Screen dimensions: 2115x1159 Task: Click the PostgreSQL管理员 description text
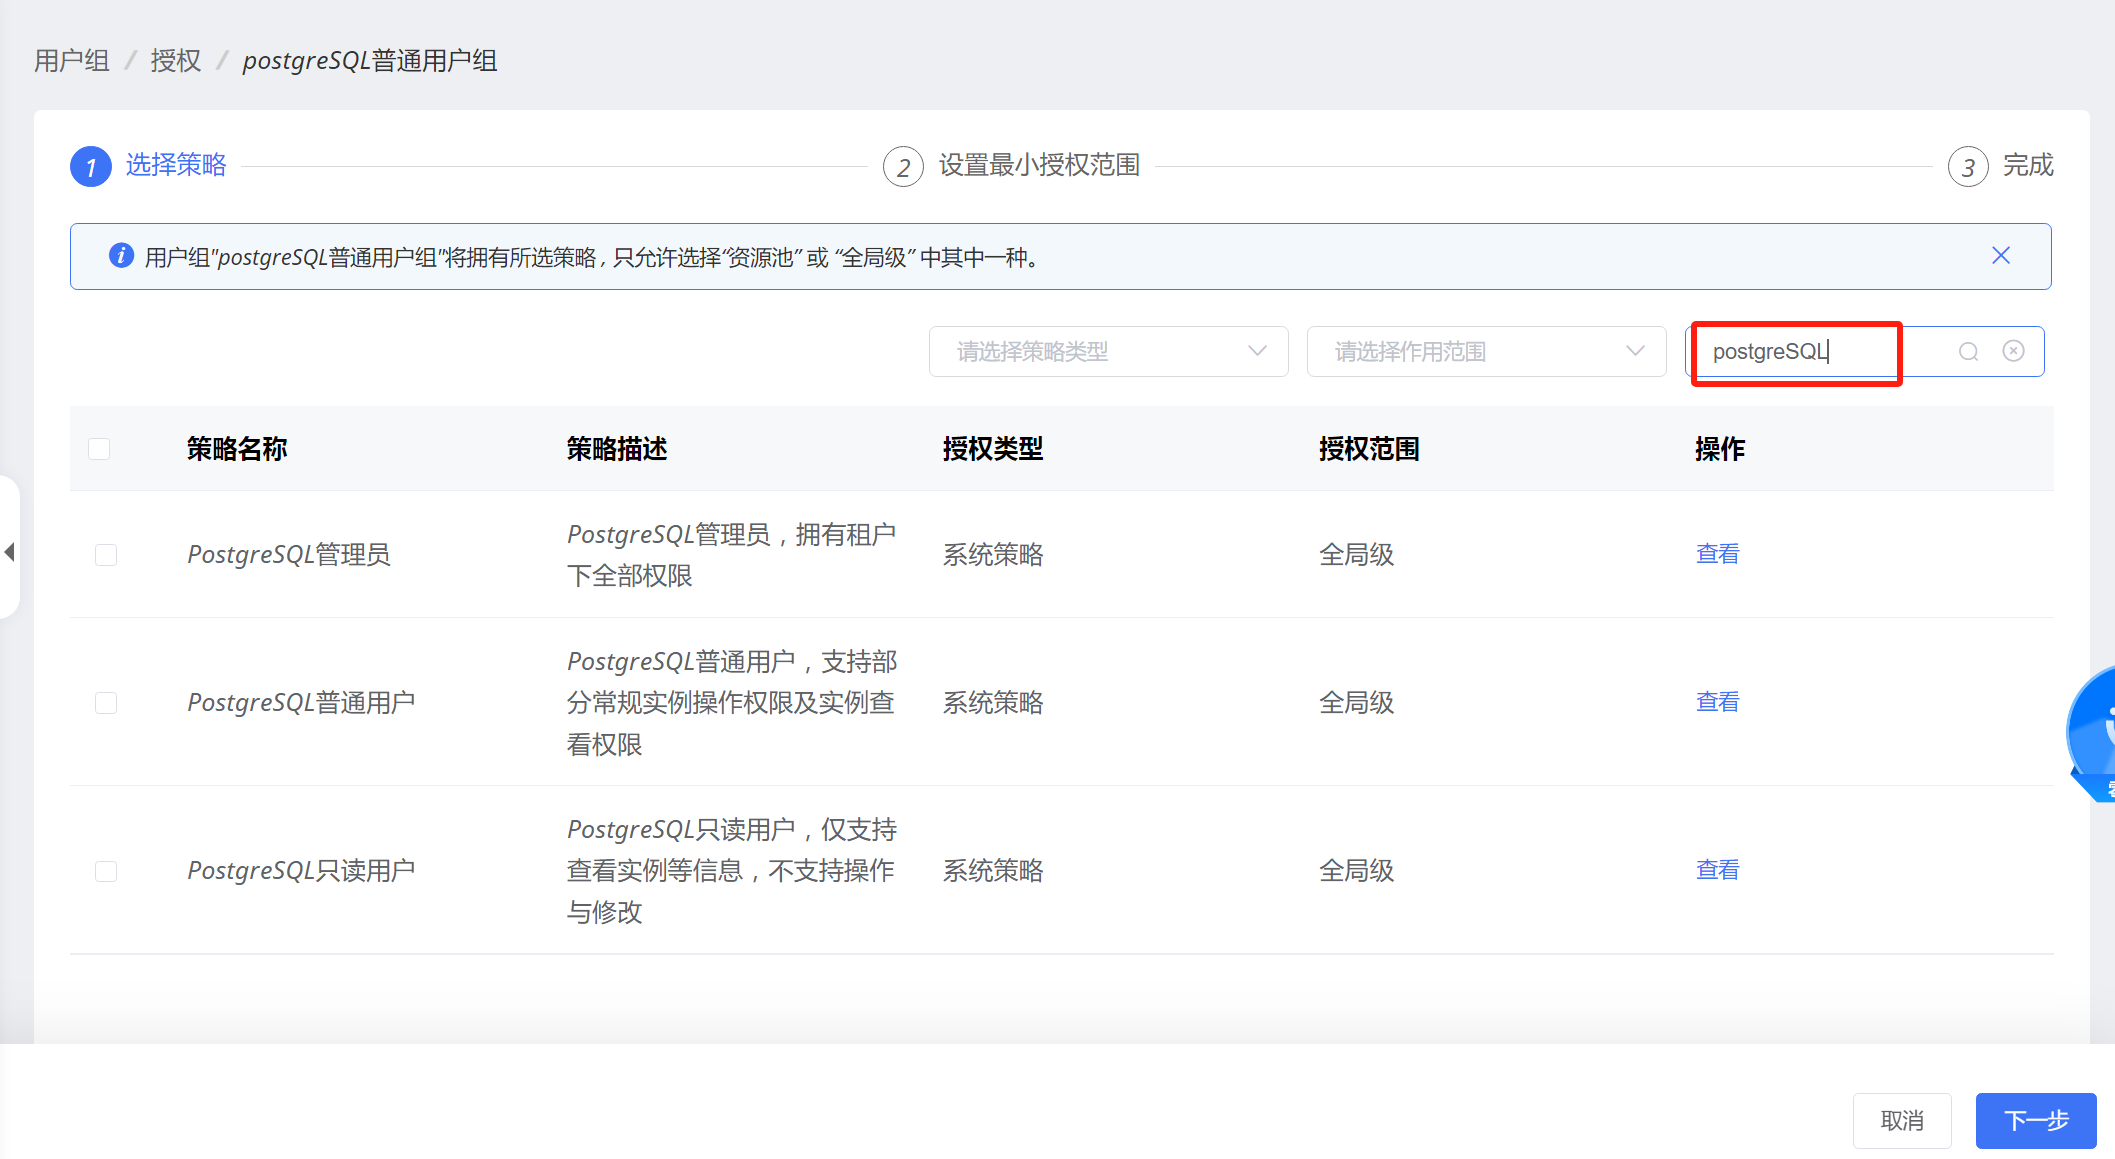(732, 555)
